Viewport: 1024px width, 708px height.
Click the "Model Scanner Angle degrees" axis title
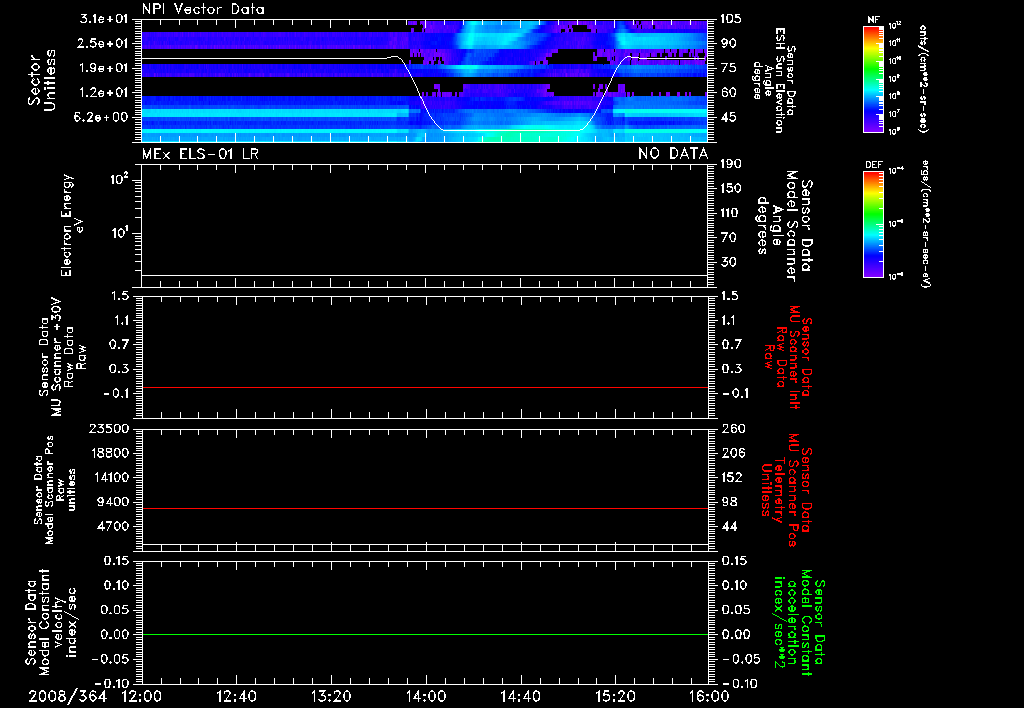[784, 226]
